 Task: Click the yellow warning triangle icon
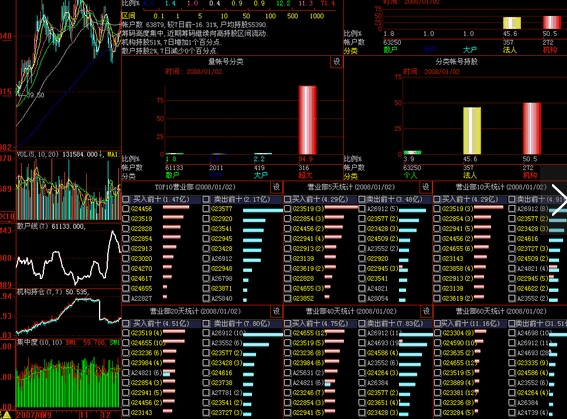tap(7, 415)
